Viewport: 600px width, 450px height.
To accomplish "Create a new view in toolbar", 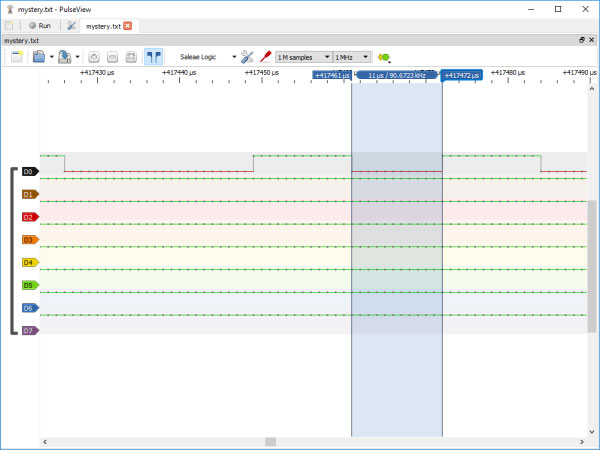I will click(x=16, y=57).
